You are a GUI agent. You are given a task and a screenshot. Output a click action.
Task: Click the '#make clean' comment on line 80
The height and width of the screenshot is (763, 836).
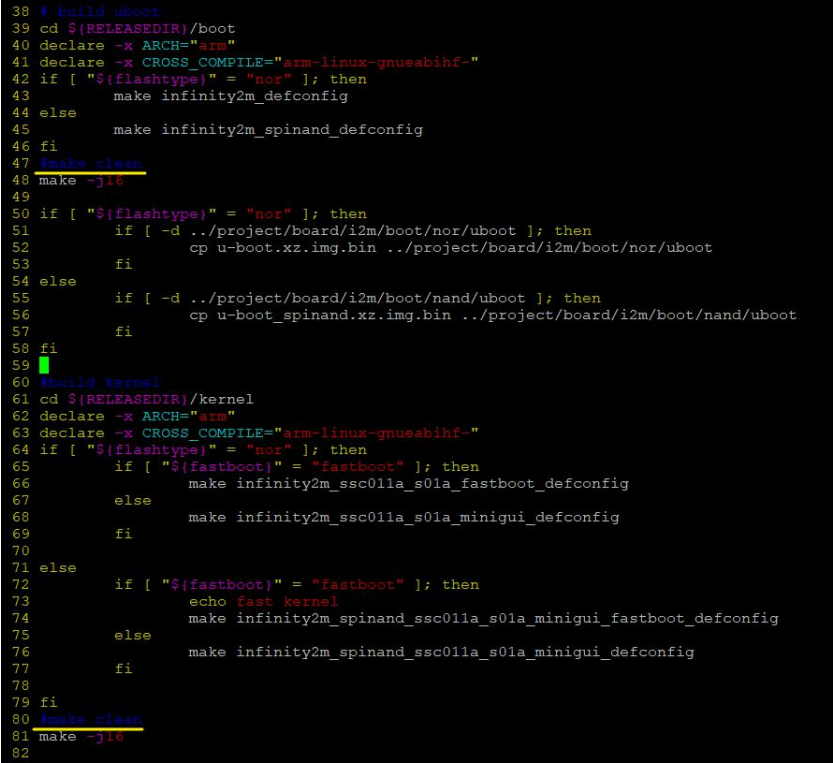click(91, 719)
